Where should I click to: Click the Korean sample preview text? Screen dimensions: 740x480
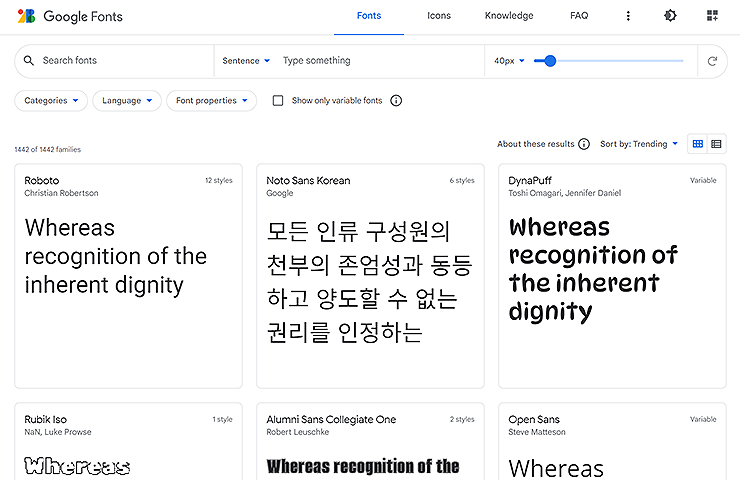tap(369, 282)
